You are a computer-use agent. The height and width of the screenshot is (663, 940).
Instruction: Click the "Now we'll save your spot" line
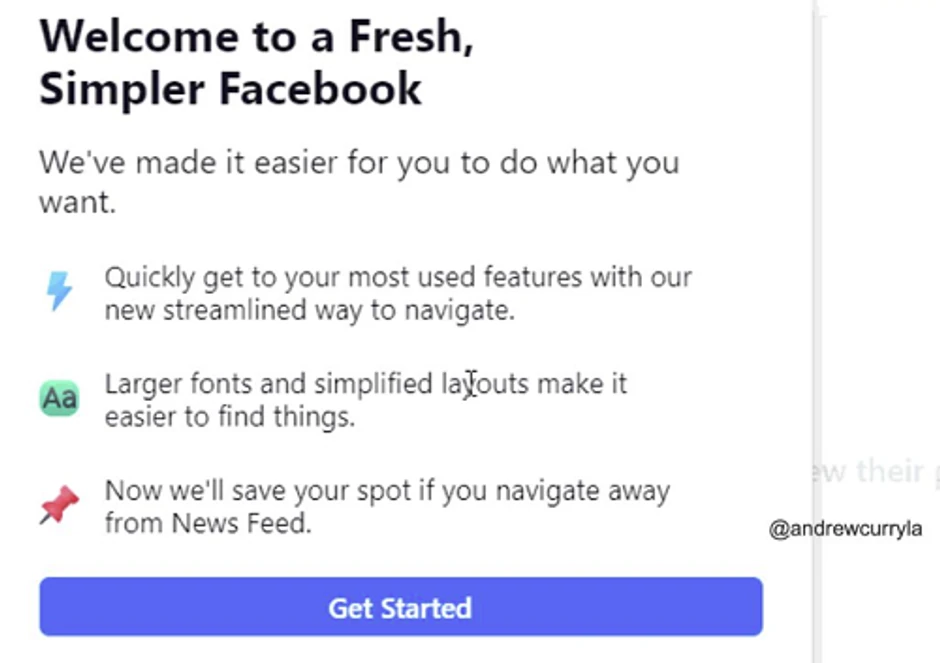pos(387,491)
